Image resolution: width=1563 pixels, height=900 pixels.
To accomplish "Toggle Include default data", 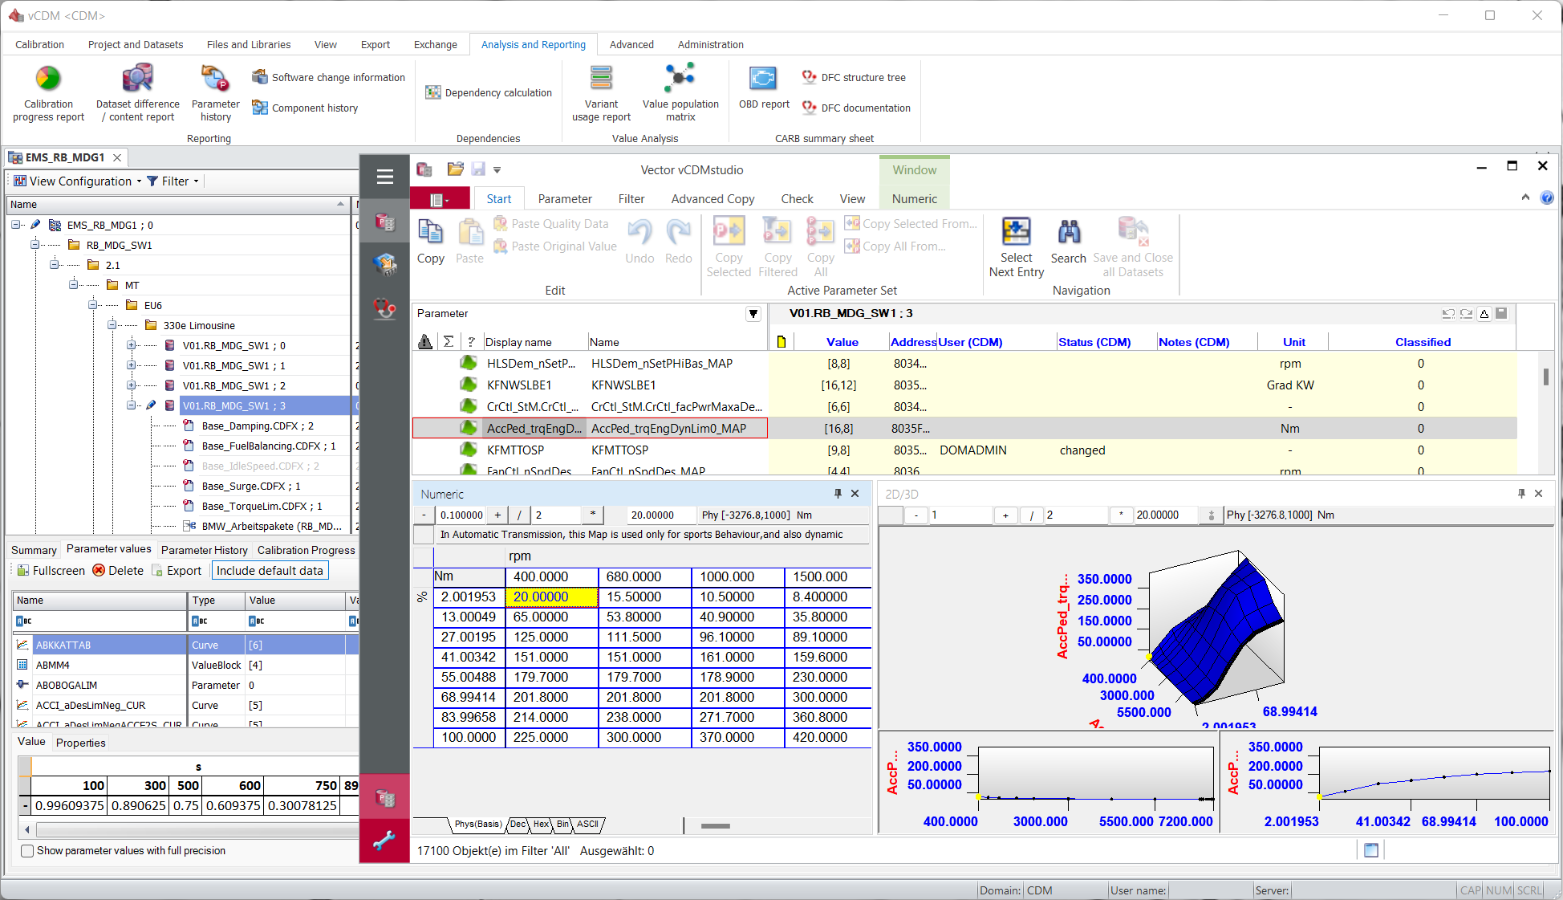I will [270, 571].
